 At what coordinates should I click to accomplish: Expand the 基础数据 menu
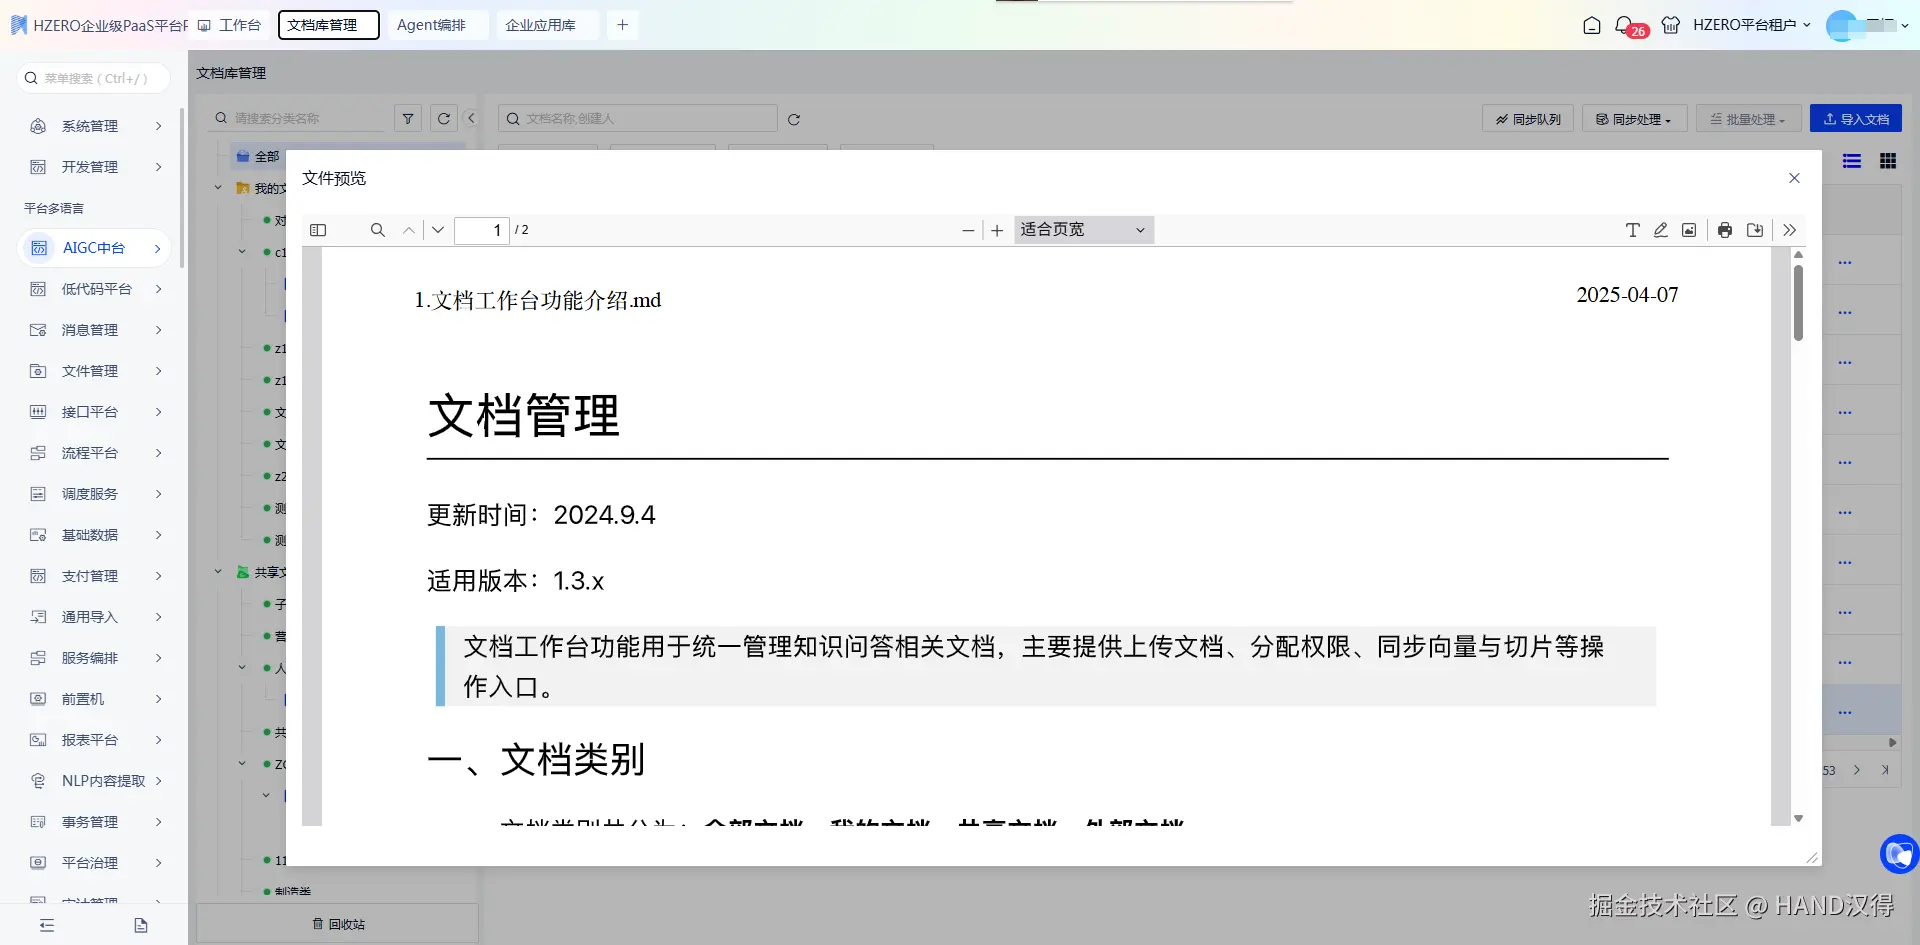pos(95,535)
